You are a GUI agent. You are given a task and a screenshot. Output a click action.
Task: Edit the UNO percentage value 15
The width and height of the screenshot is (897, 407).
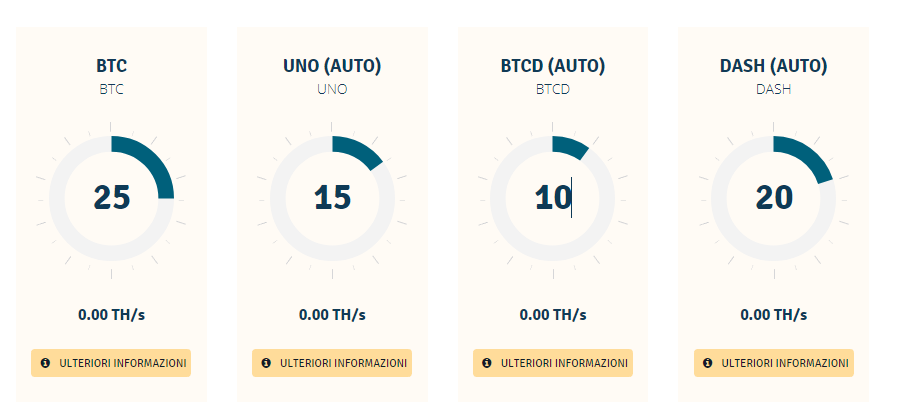tap(333, 197)
